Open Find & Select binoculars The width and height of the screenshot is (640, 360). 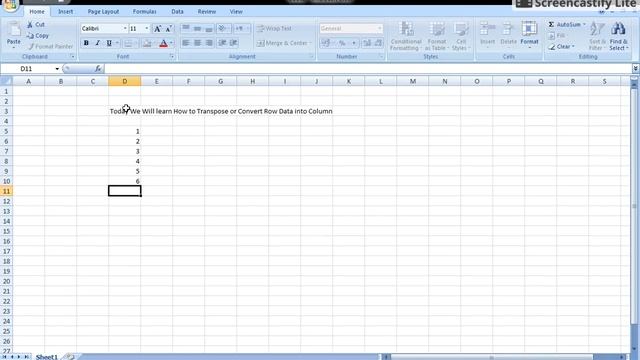[x=619, y=37]
